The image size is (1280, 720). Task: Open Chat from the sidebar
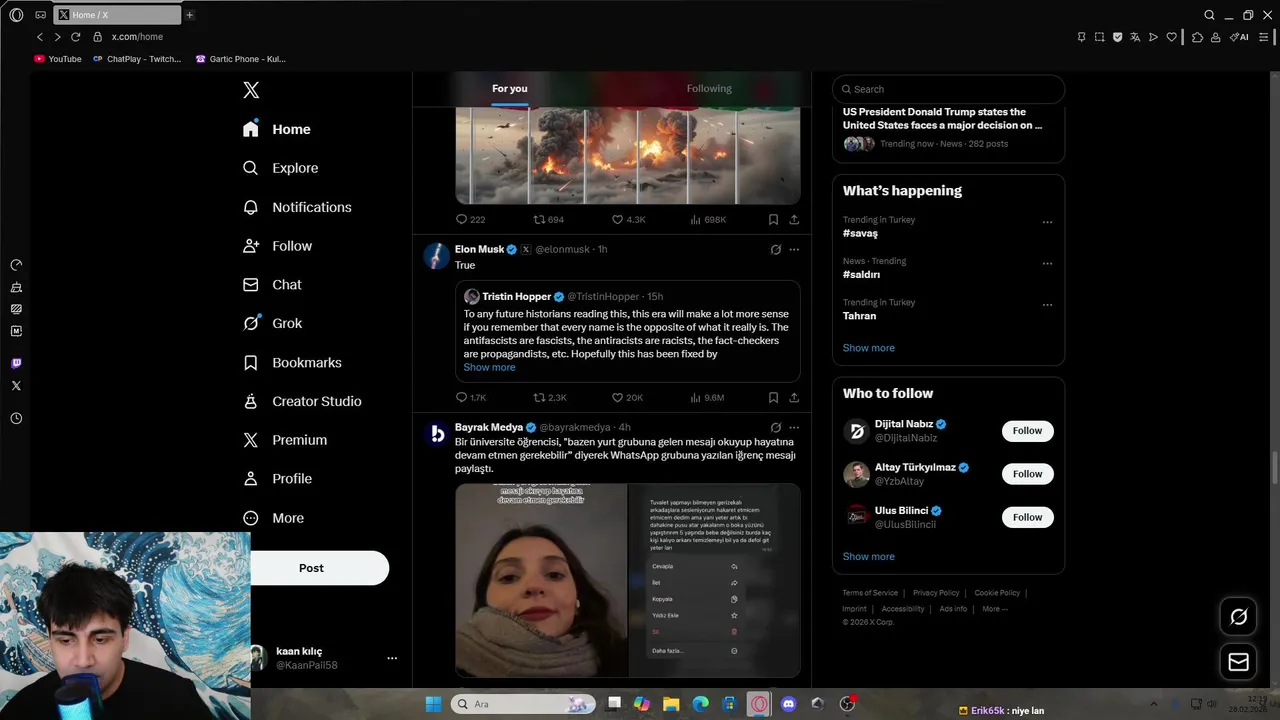click(272, 285)
